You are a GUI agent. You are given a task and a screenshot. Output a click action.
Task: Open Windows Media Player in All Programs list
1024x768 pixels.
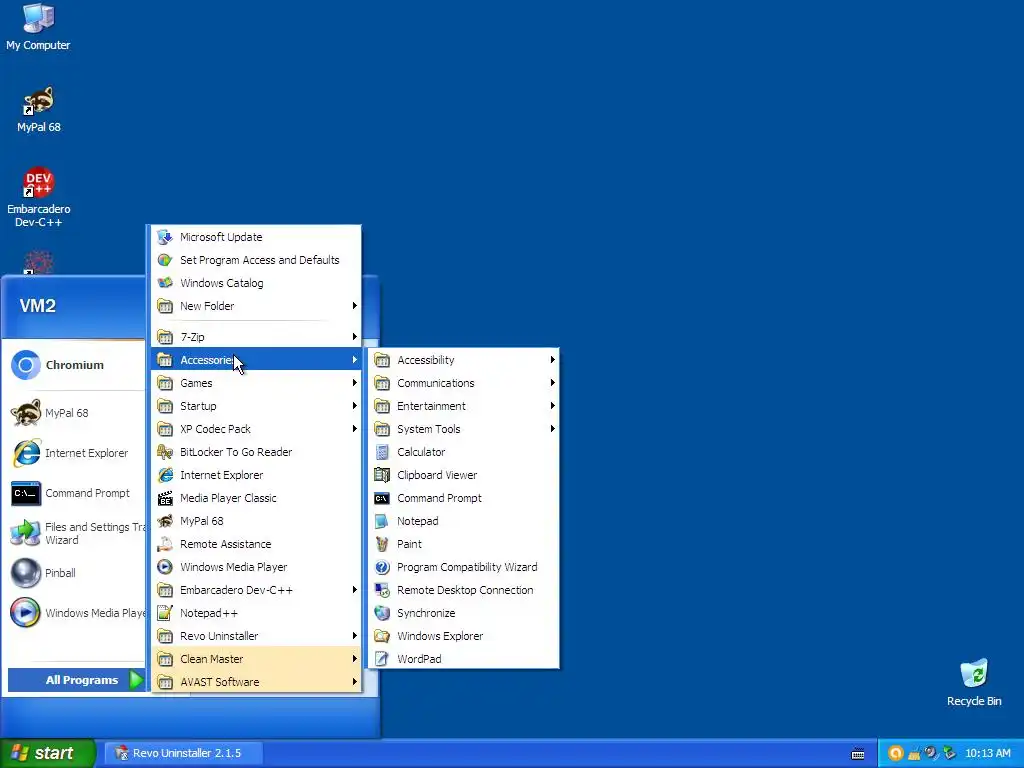[x=257, y=567]
